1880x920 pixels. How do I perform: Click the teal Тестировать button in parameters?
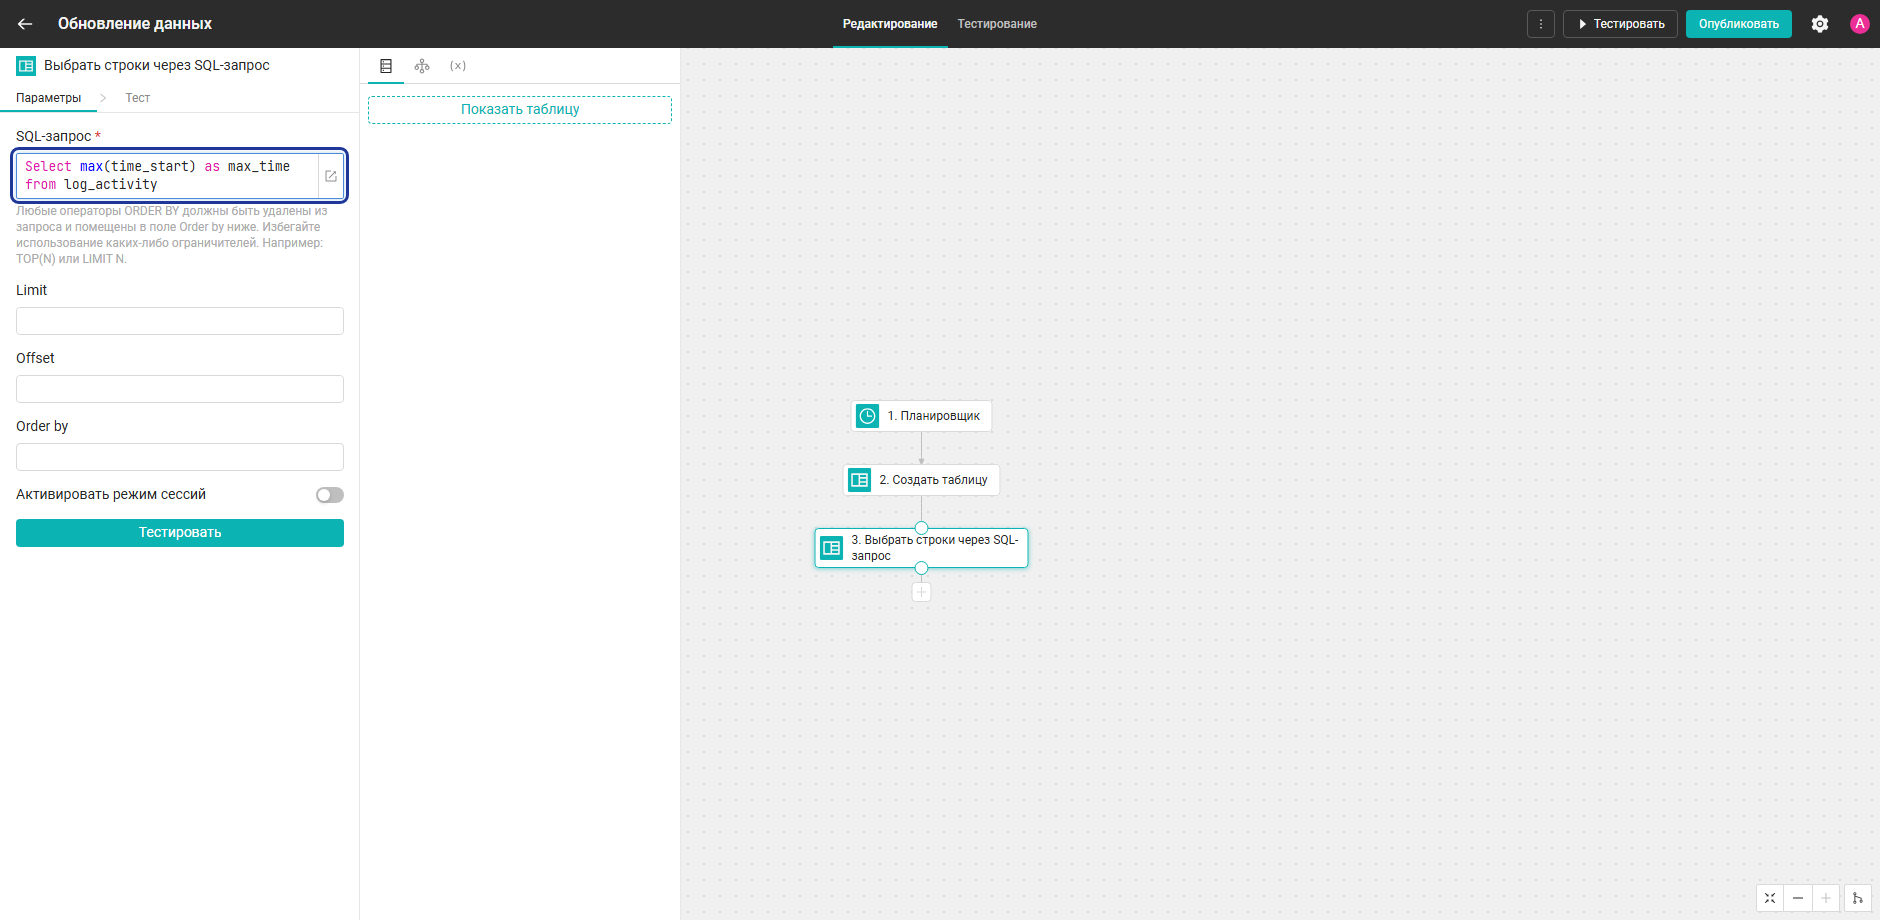[x=180, y=533]
